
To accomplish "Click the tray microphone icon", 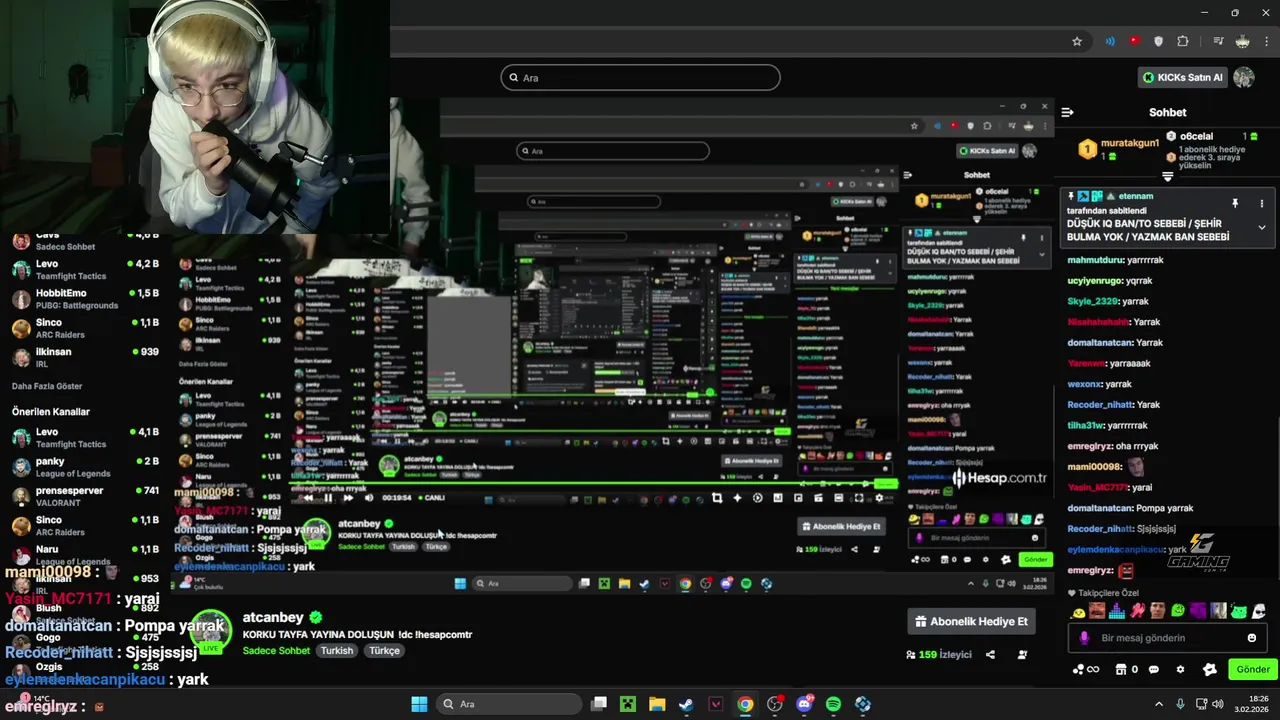I will click(x=1181, y=704).
